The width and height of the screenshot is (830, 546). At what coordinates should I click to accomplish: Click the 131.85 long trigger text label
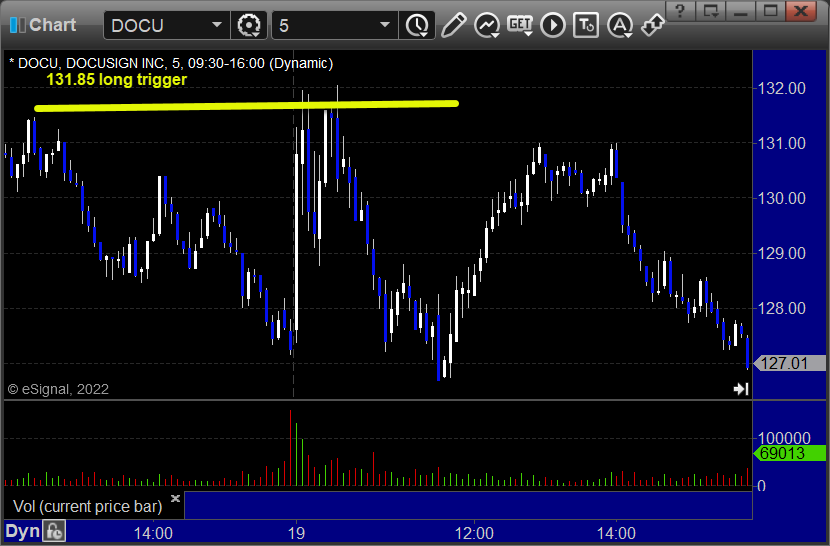point(116,79)
